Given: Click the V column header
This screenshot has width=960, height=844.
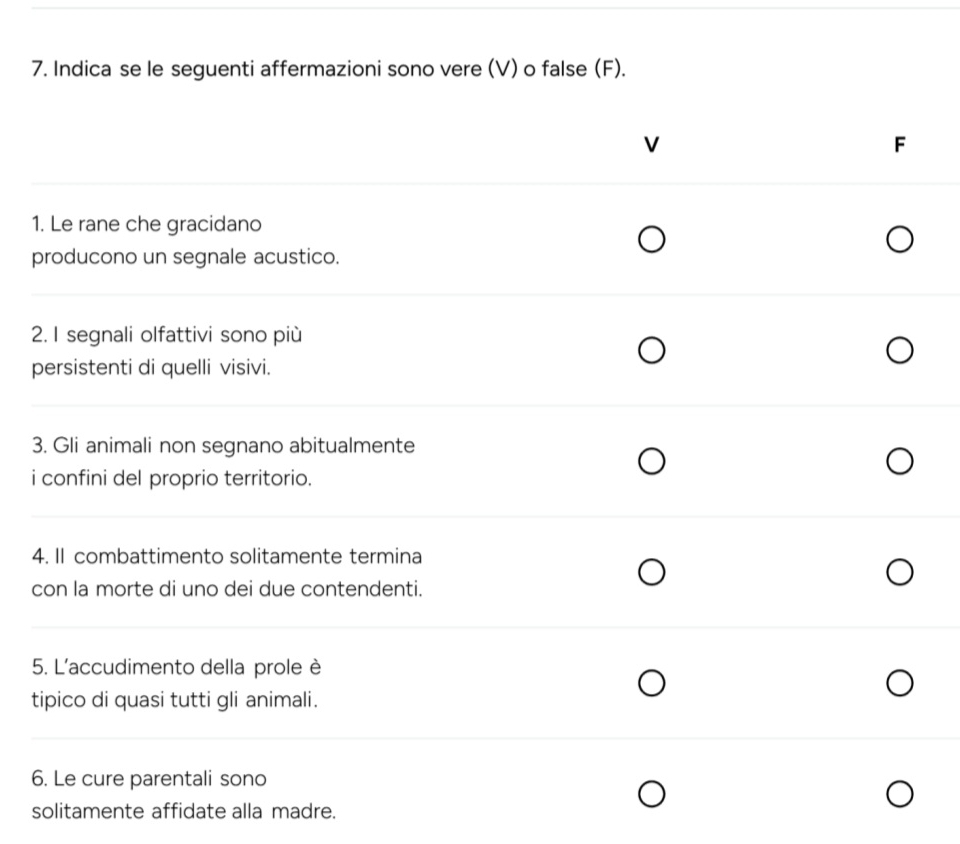Looking at the screenshot, I should coord(651,145).
